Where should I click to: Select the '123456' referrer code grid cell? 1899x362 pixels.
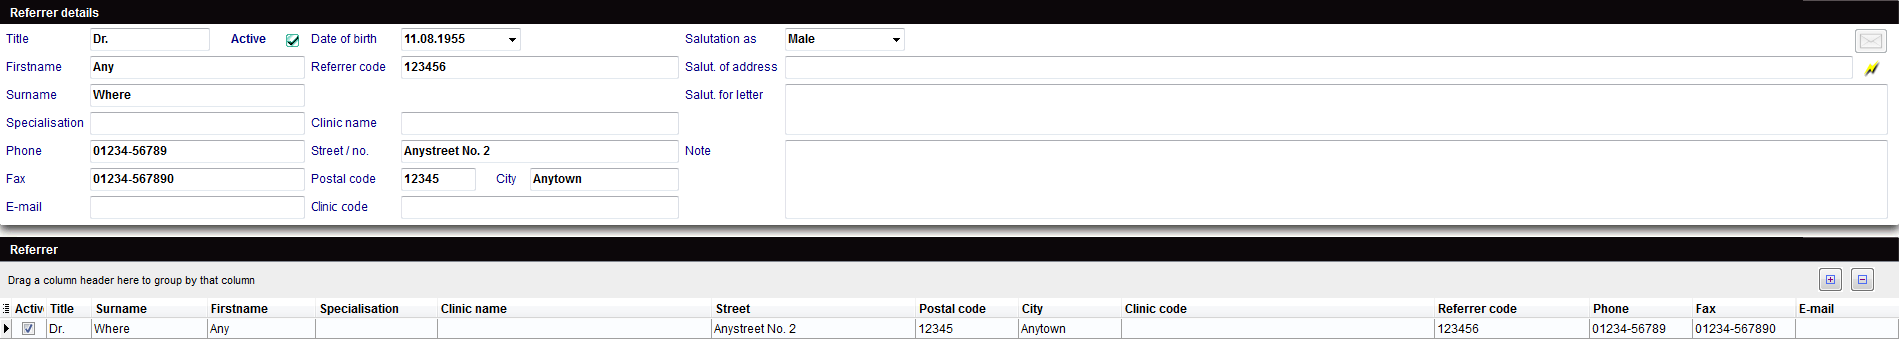point(1512,329)
